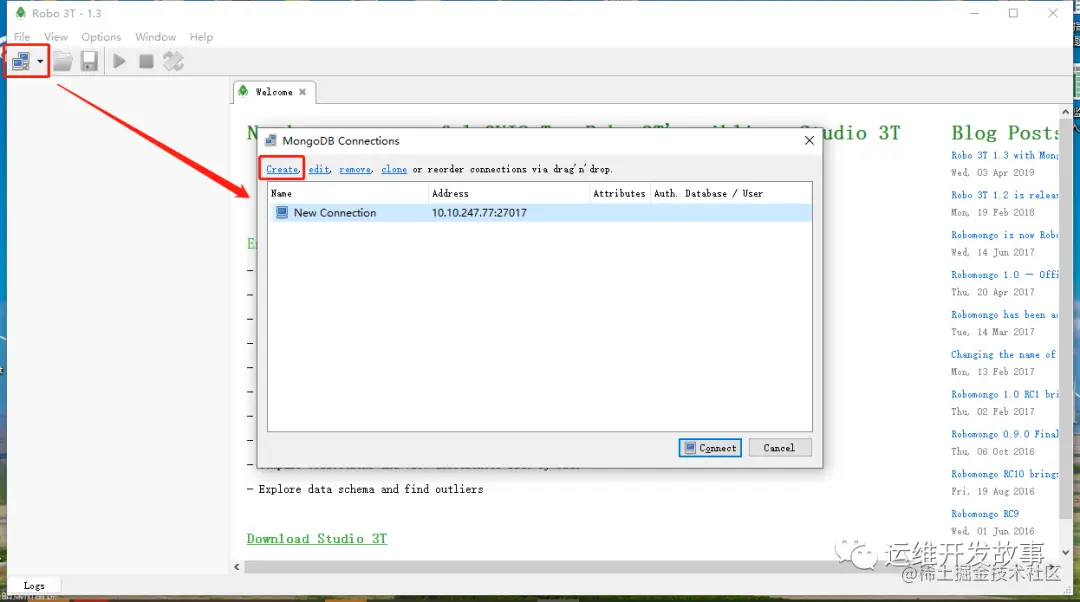Maximize the Robo 3T window
The height and width of the screenshot is (602, 1080).
tap(1013, 13)
